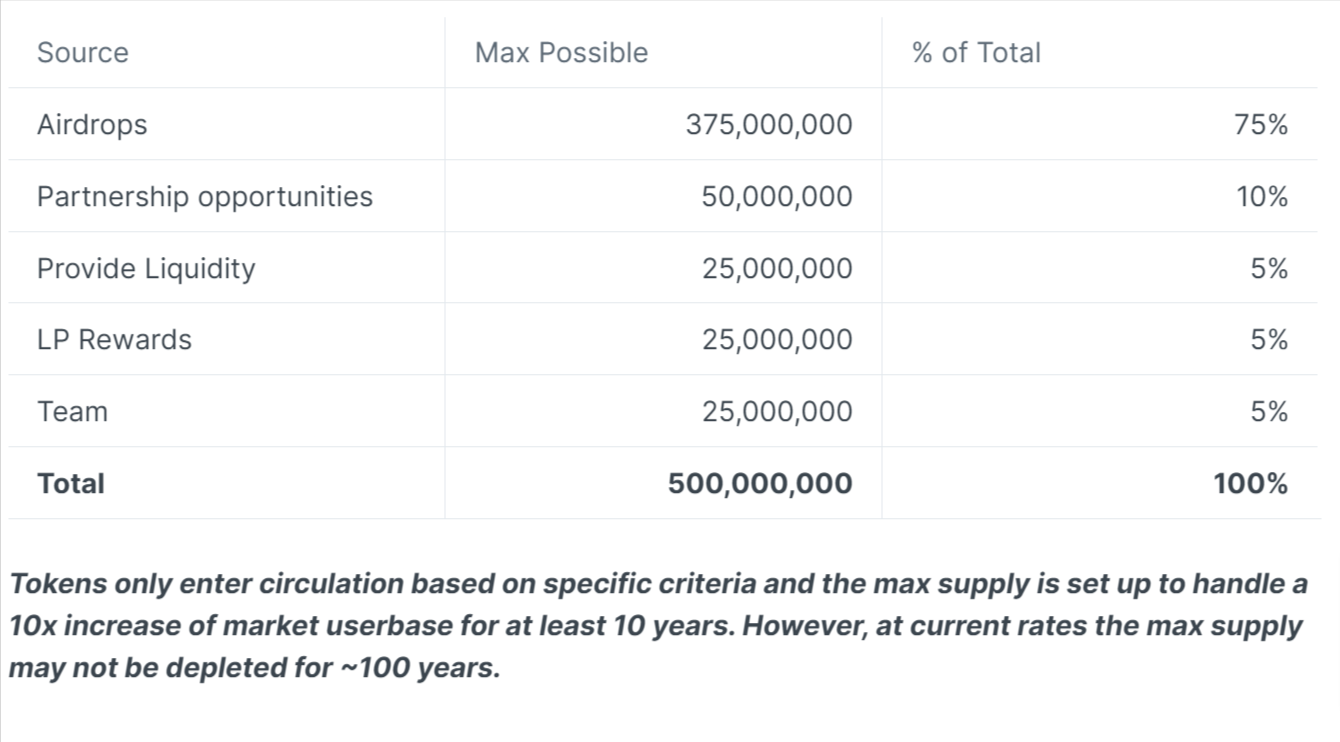Click the 100% total percentage
Viewport: 1340px width, 742px height.
click(x=1251, y=483)
